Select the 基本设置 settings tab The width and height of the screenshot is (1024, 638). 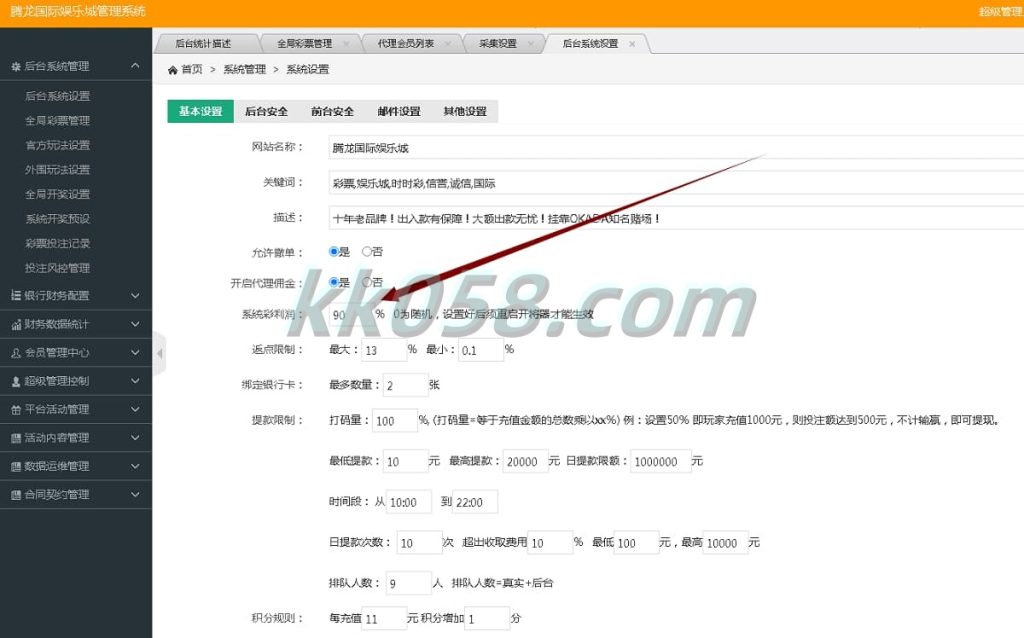pyautogui.click(x=200, y=111)
